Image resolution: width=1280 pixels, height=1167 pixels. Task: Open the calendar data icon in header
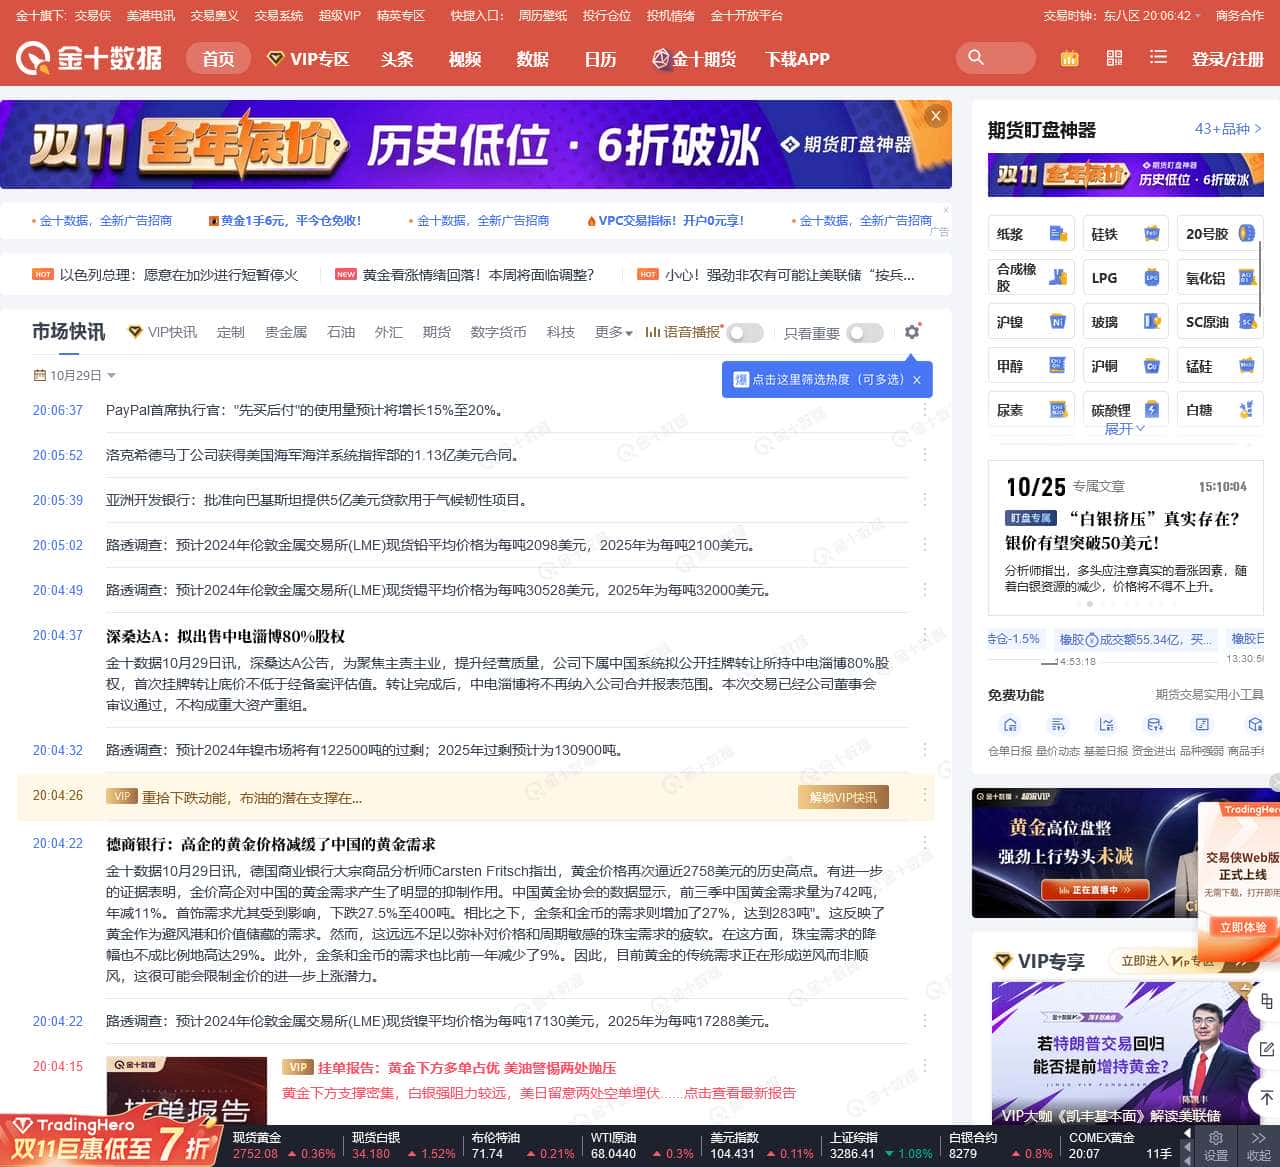(1069, 58)
